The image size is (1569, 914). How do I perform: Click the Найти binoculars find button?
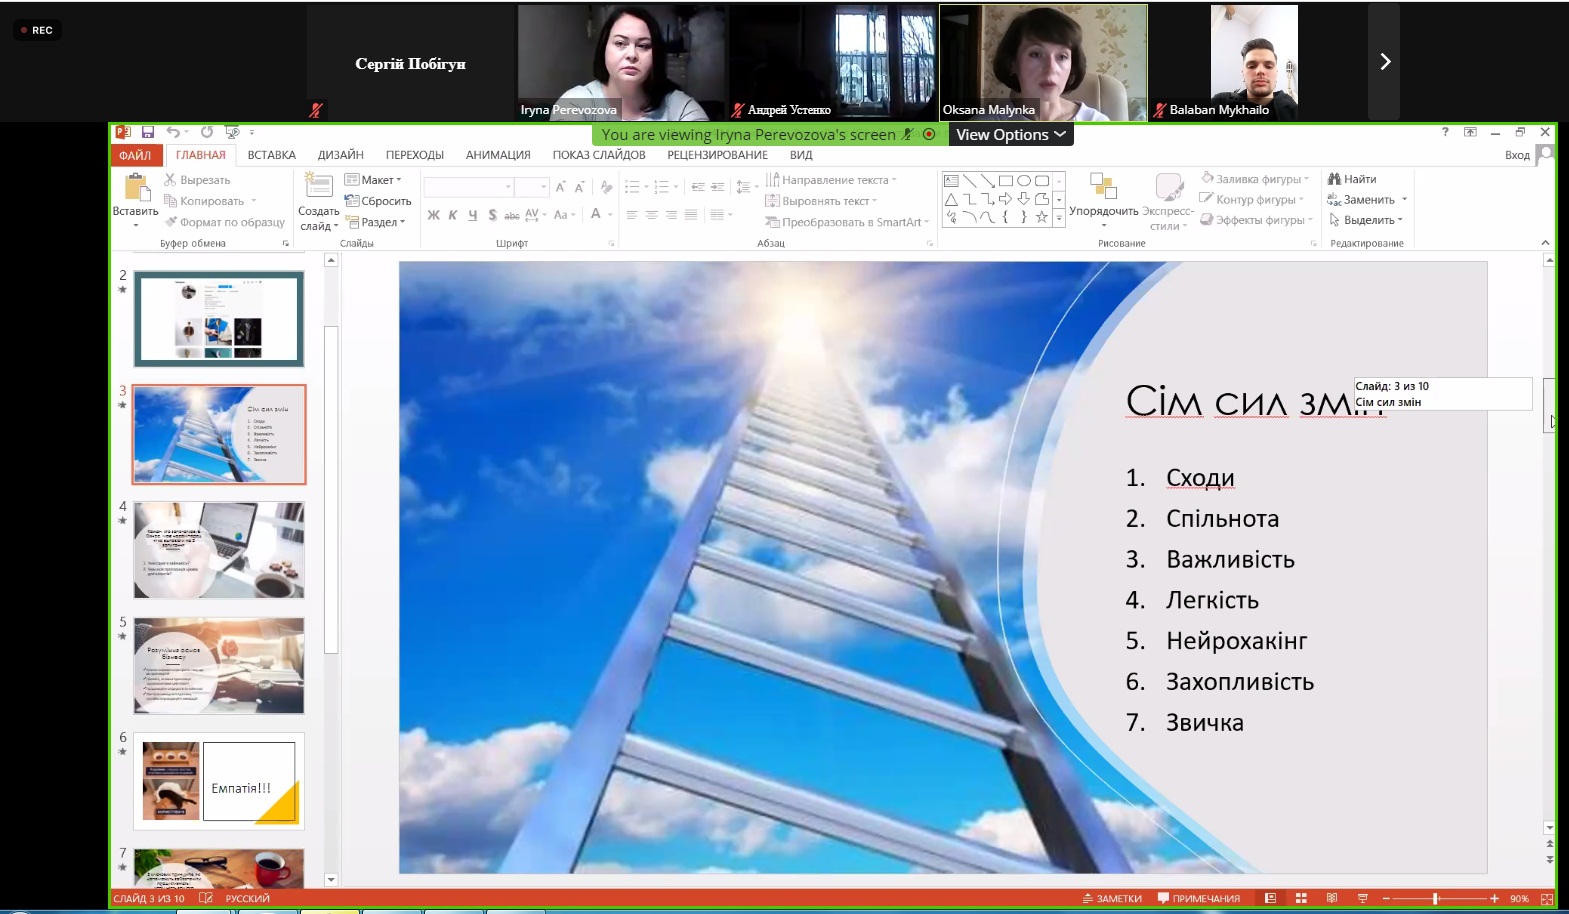[1352, 179]
